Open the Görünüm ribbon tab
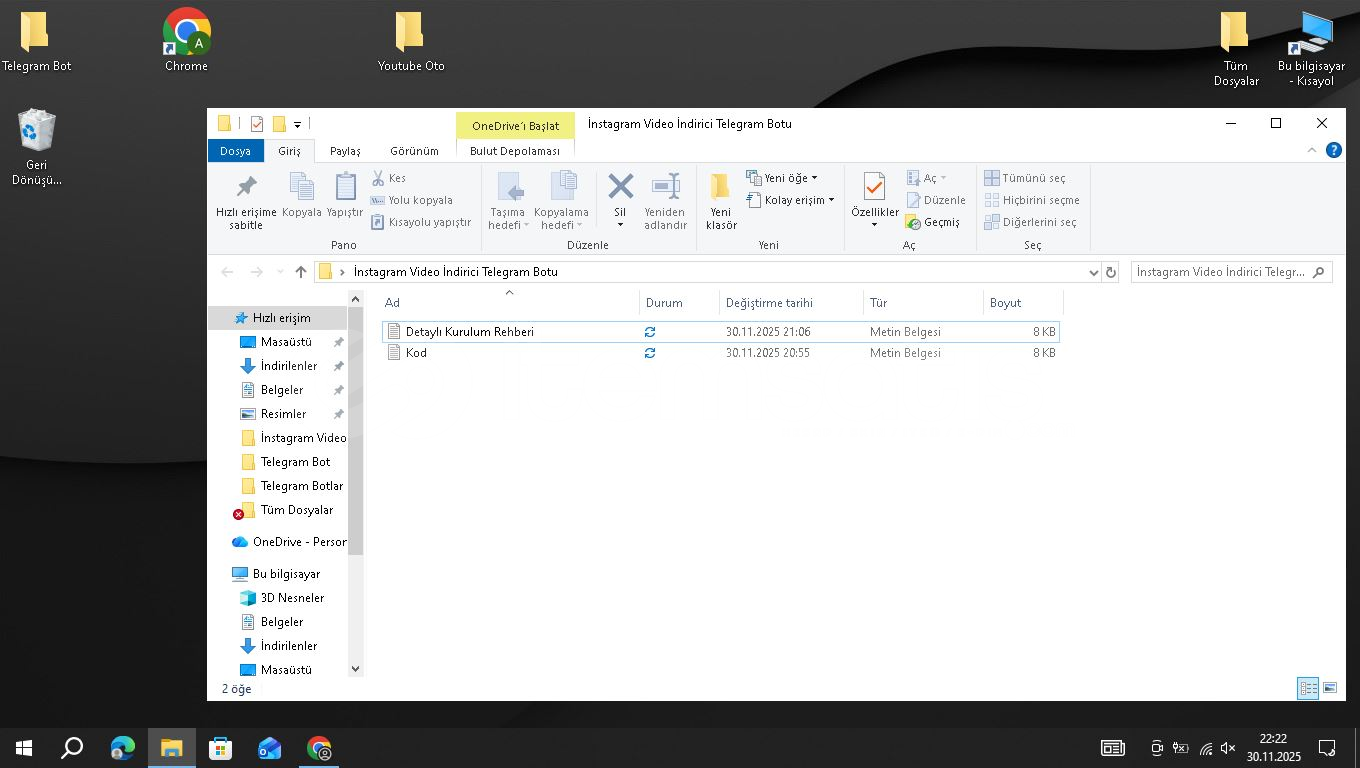Screen dimensions: 1360x768 pyautogui.click(x=414, y=151)
